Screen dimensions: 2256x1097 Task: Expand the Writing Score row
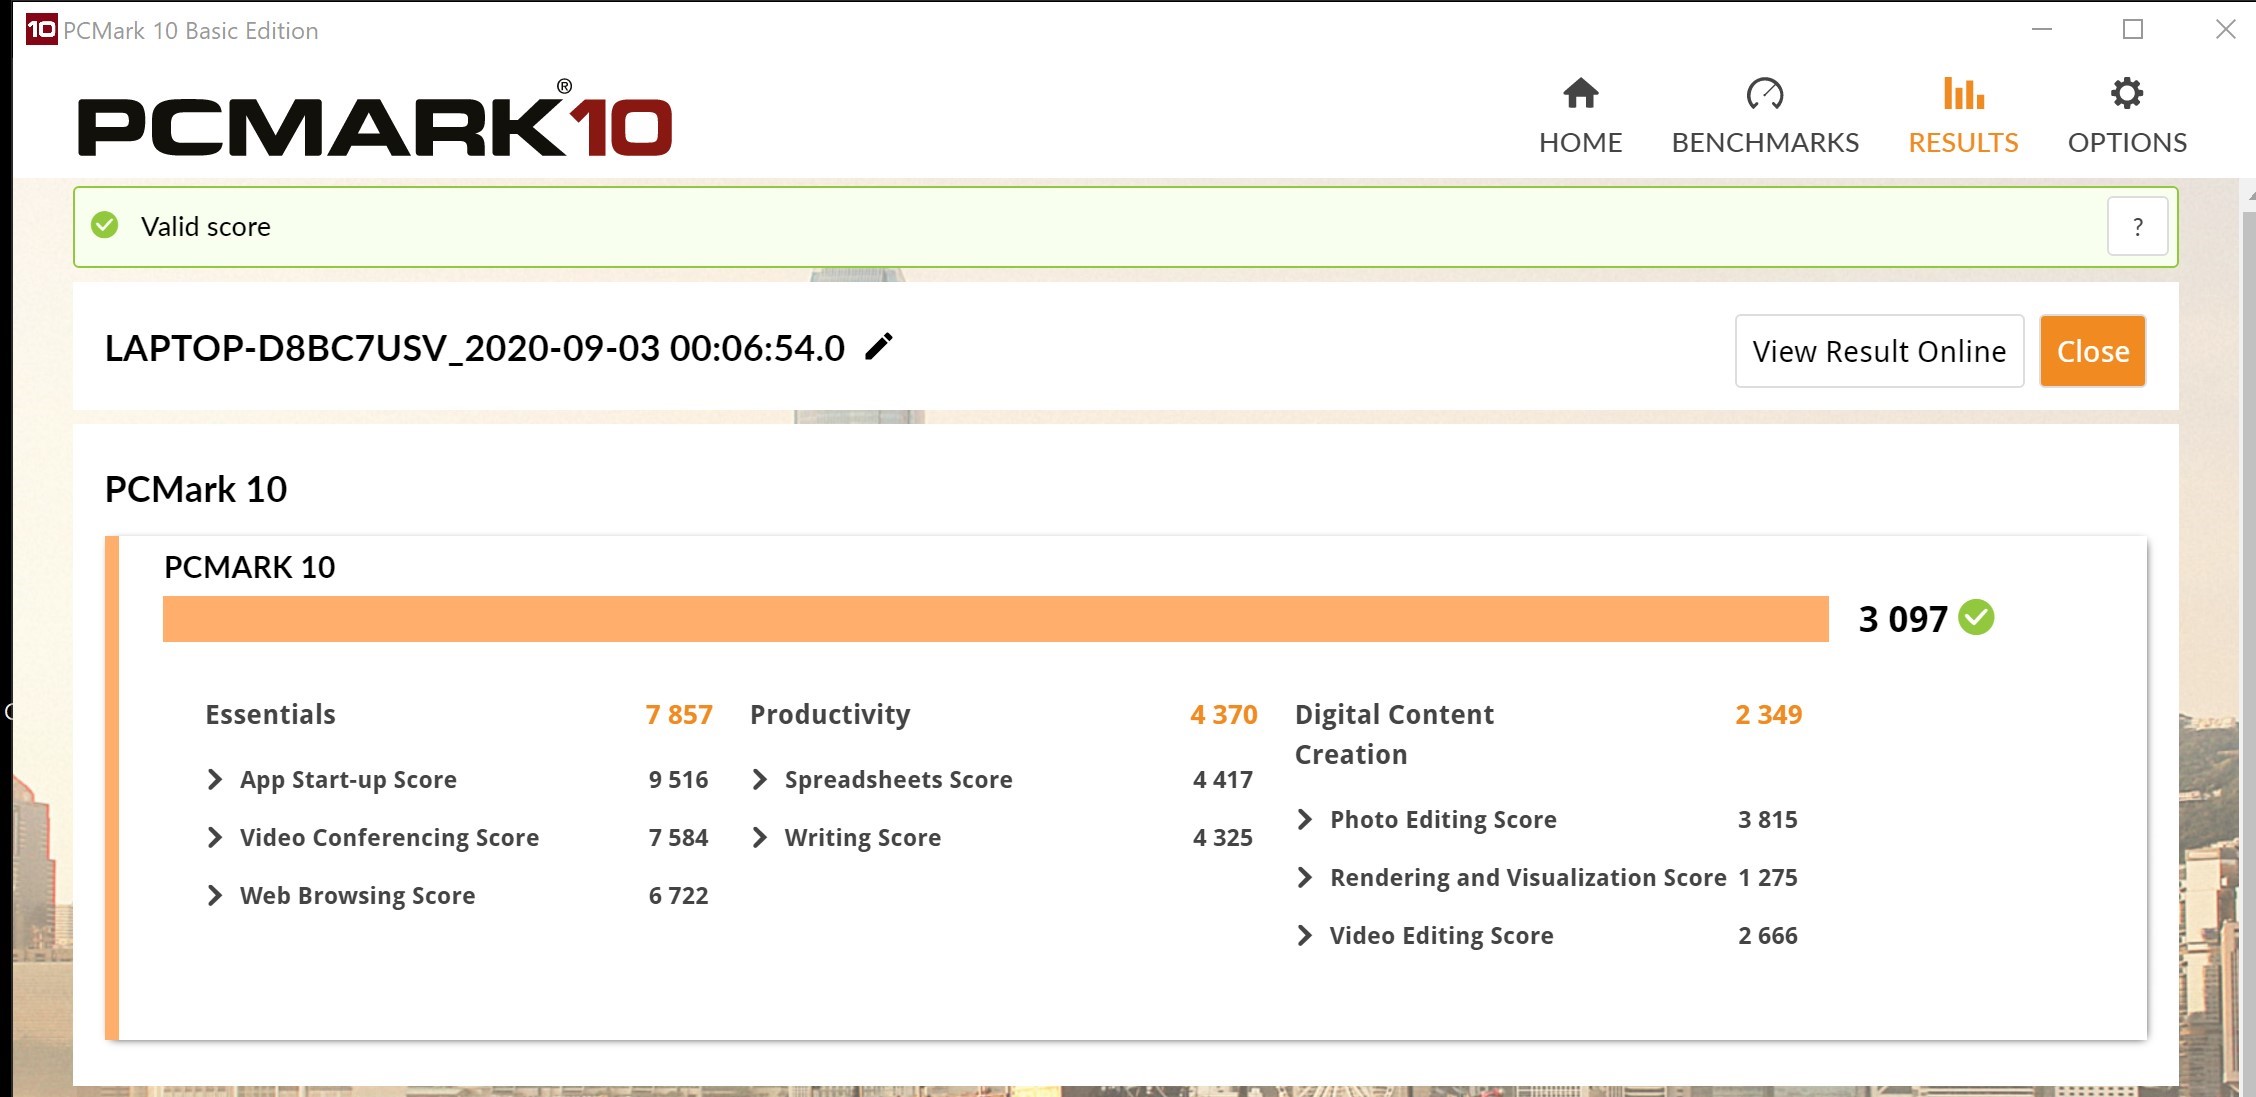pyautogui.click(x=759, y=838)
